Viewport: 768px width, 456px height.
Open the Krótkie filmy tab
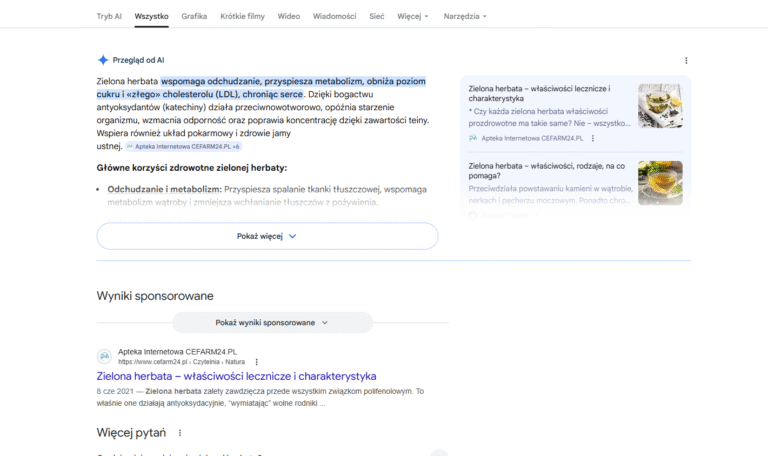[x=242, y=16]
